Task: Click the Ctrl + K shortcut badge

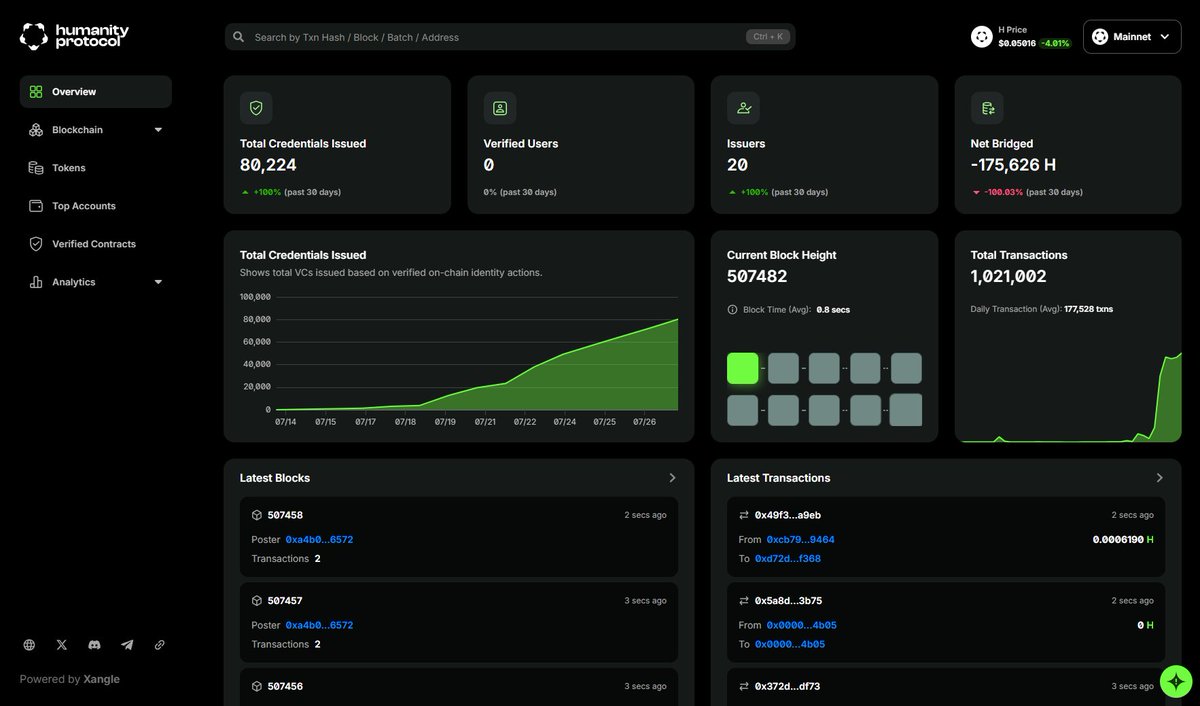Action: click(767, 37)
